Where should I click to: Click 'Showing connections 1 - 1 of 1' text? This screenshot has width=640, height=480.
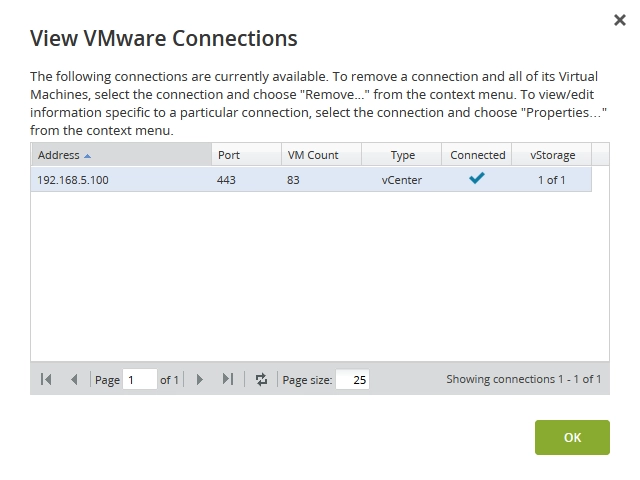point(524,379)
